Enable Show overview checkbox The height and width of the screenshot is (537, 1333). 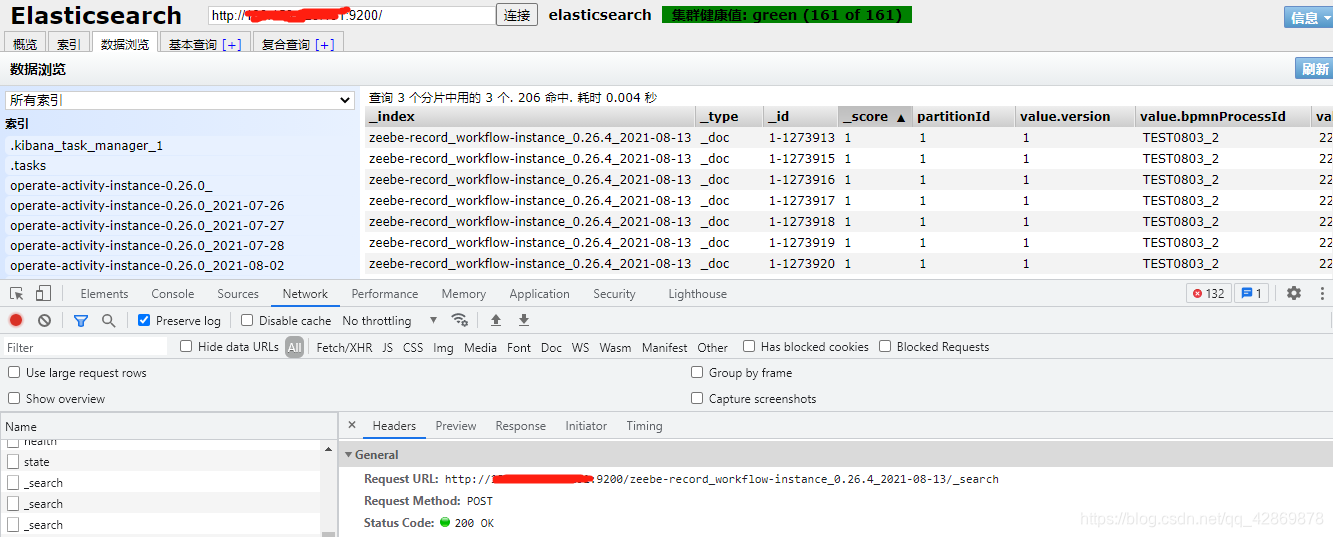(14, 398)
